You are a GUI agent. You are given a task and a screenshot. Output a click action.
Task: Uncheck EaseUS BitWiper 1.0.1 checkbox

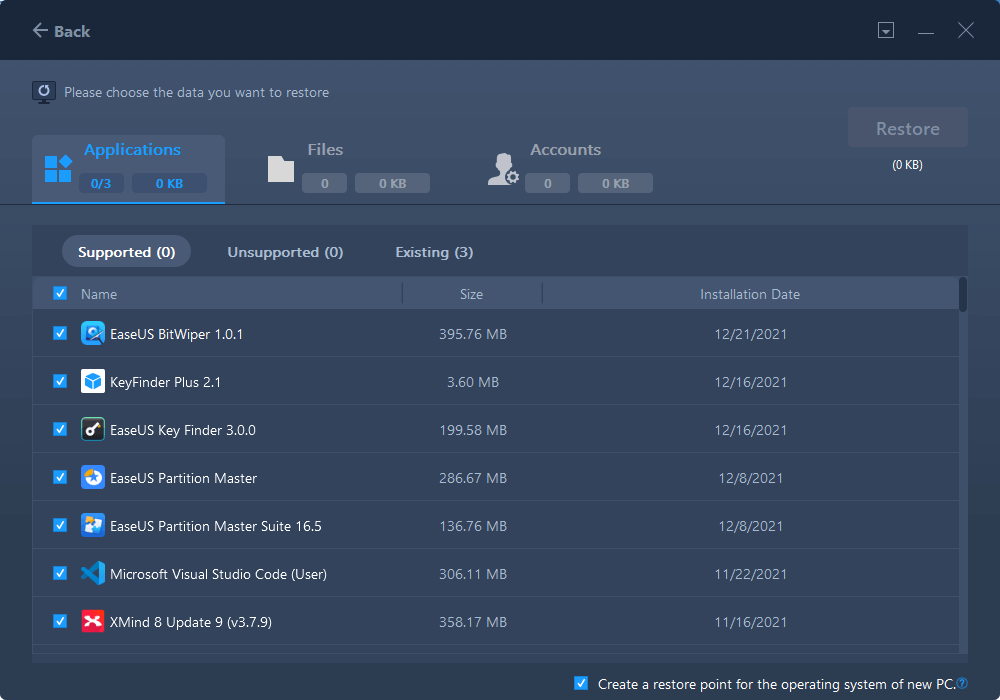tap(60, 333)
